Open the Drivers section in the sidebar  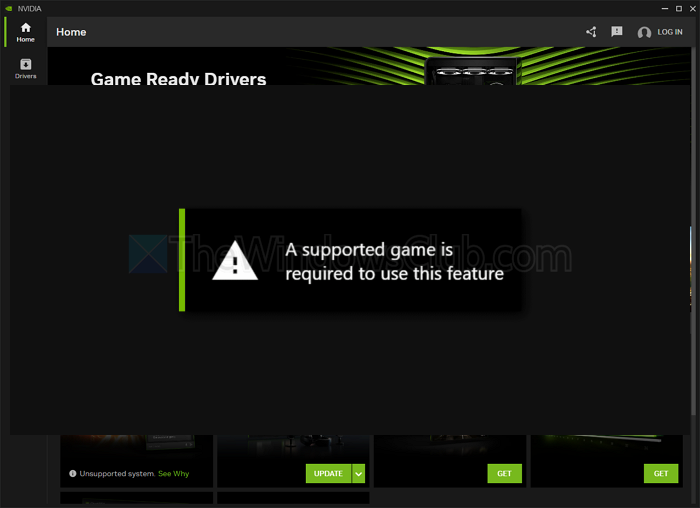(x=25, y=69)
